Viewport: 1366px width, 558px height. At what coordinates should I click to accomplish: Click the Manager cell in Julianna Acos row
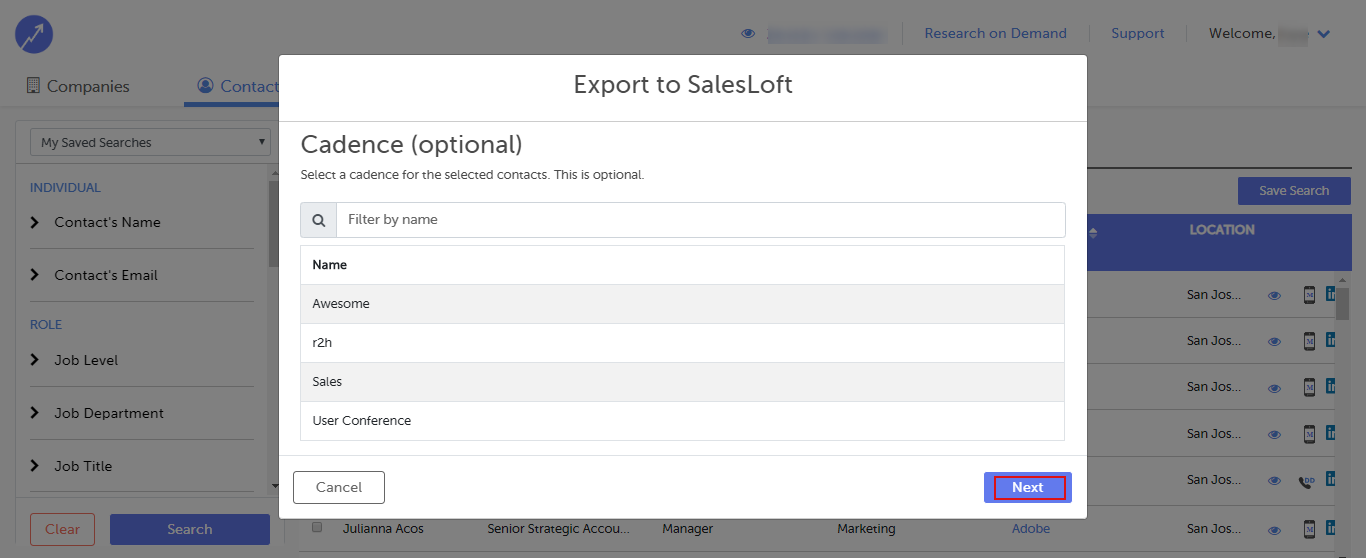point(688,528)
